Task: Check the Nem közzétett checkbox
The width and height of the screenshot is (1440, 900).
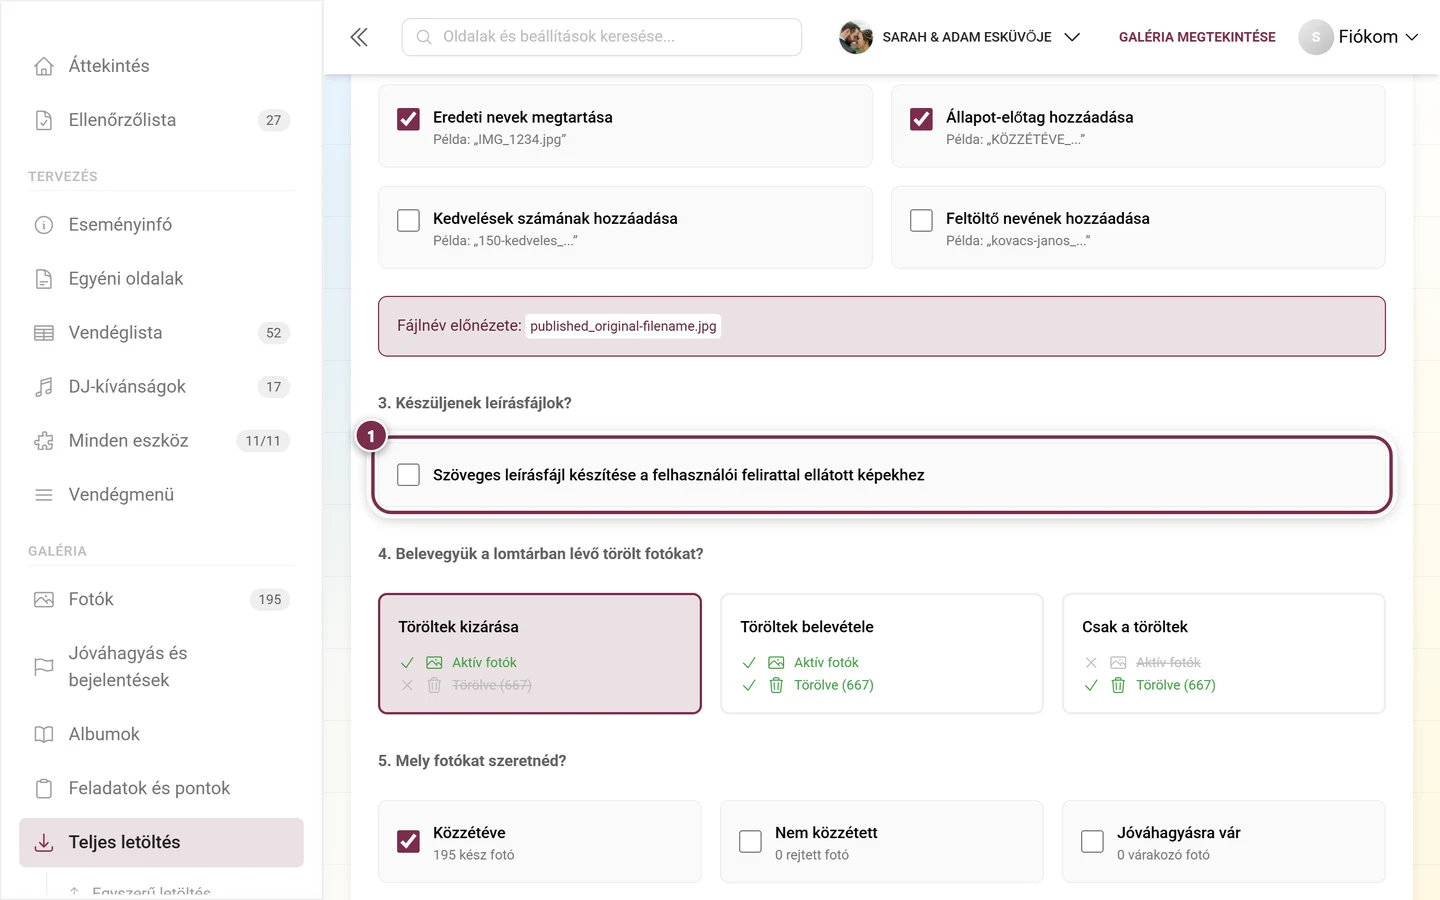Action: coord(750,842)
